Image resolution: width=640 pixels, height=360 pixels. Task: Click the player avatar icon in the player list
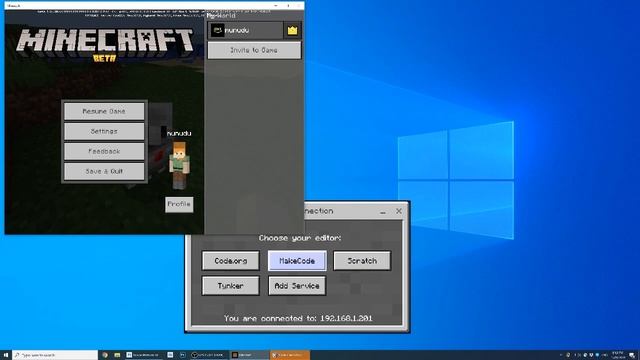pos(218,30)
